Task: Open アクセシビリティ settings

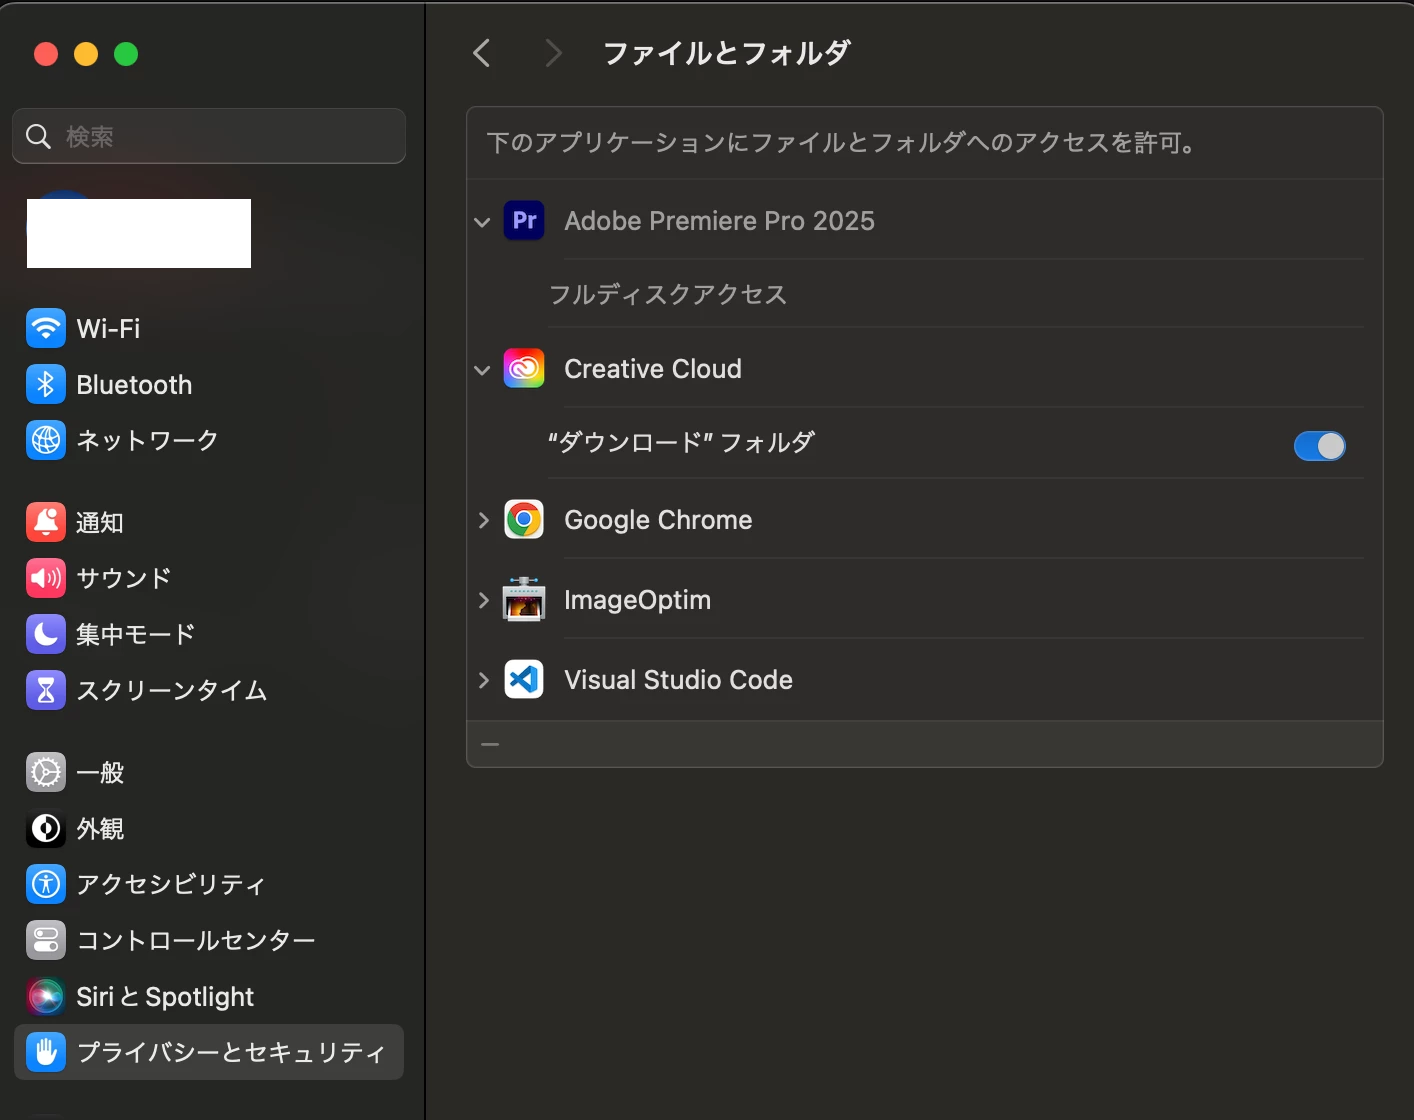Action: 209,884
